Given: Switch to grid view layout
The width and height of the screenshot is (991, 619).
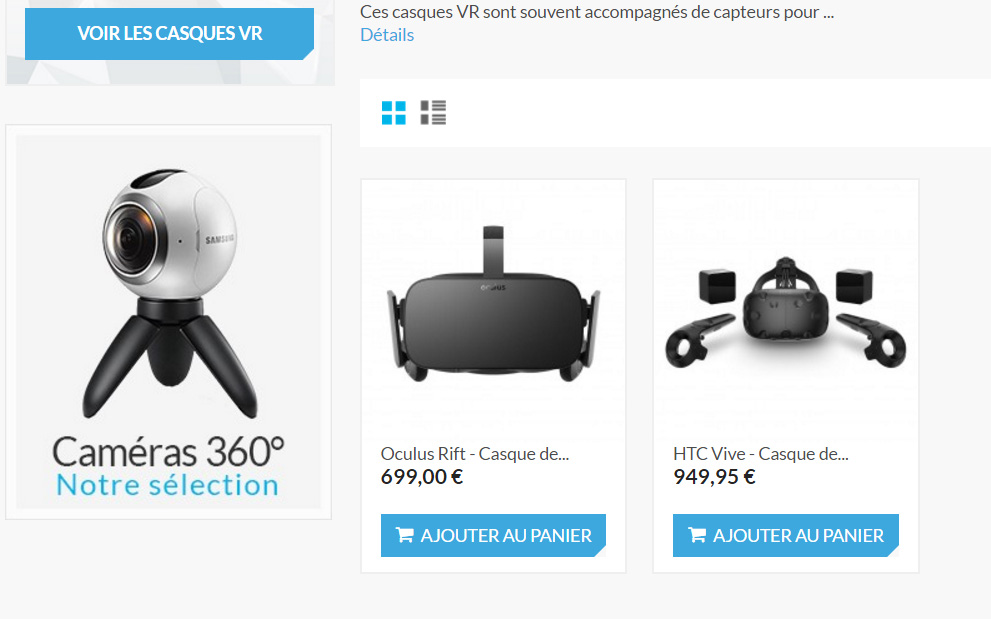Looking at the screenshot, I should pyautogui.click(x=394, y=113).
